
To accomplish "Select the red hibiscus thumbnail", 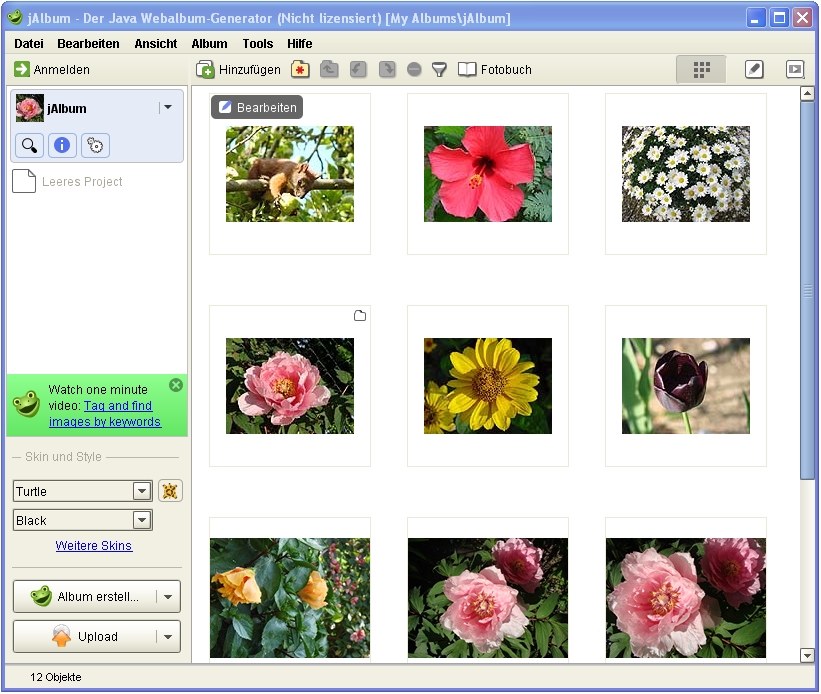I will point(488,174).
